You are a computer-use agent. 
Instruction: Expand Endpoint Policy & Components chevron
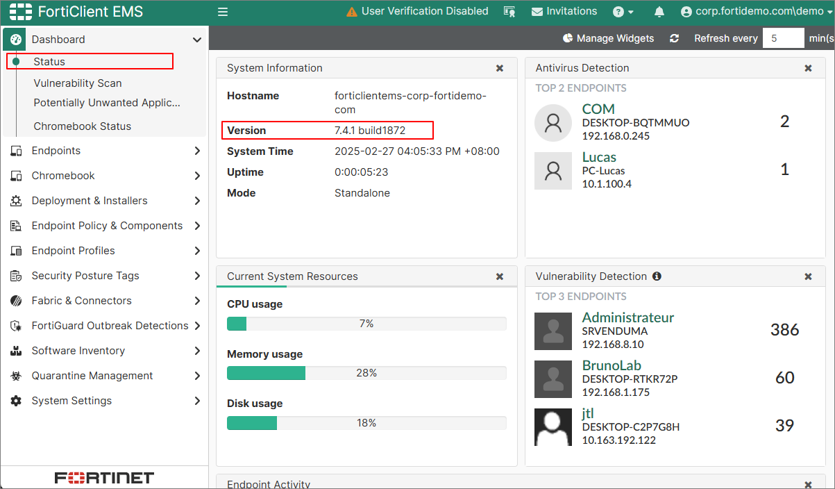197,226
